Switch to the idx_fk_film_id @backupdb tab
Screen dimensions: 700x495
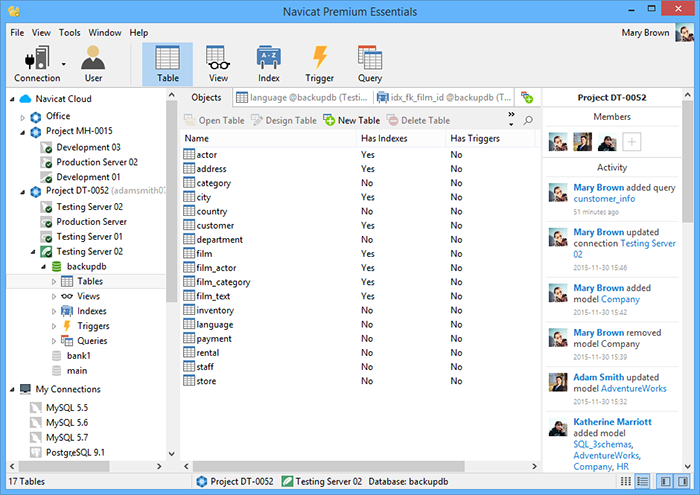[x=444, y=97]
